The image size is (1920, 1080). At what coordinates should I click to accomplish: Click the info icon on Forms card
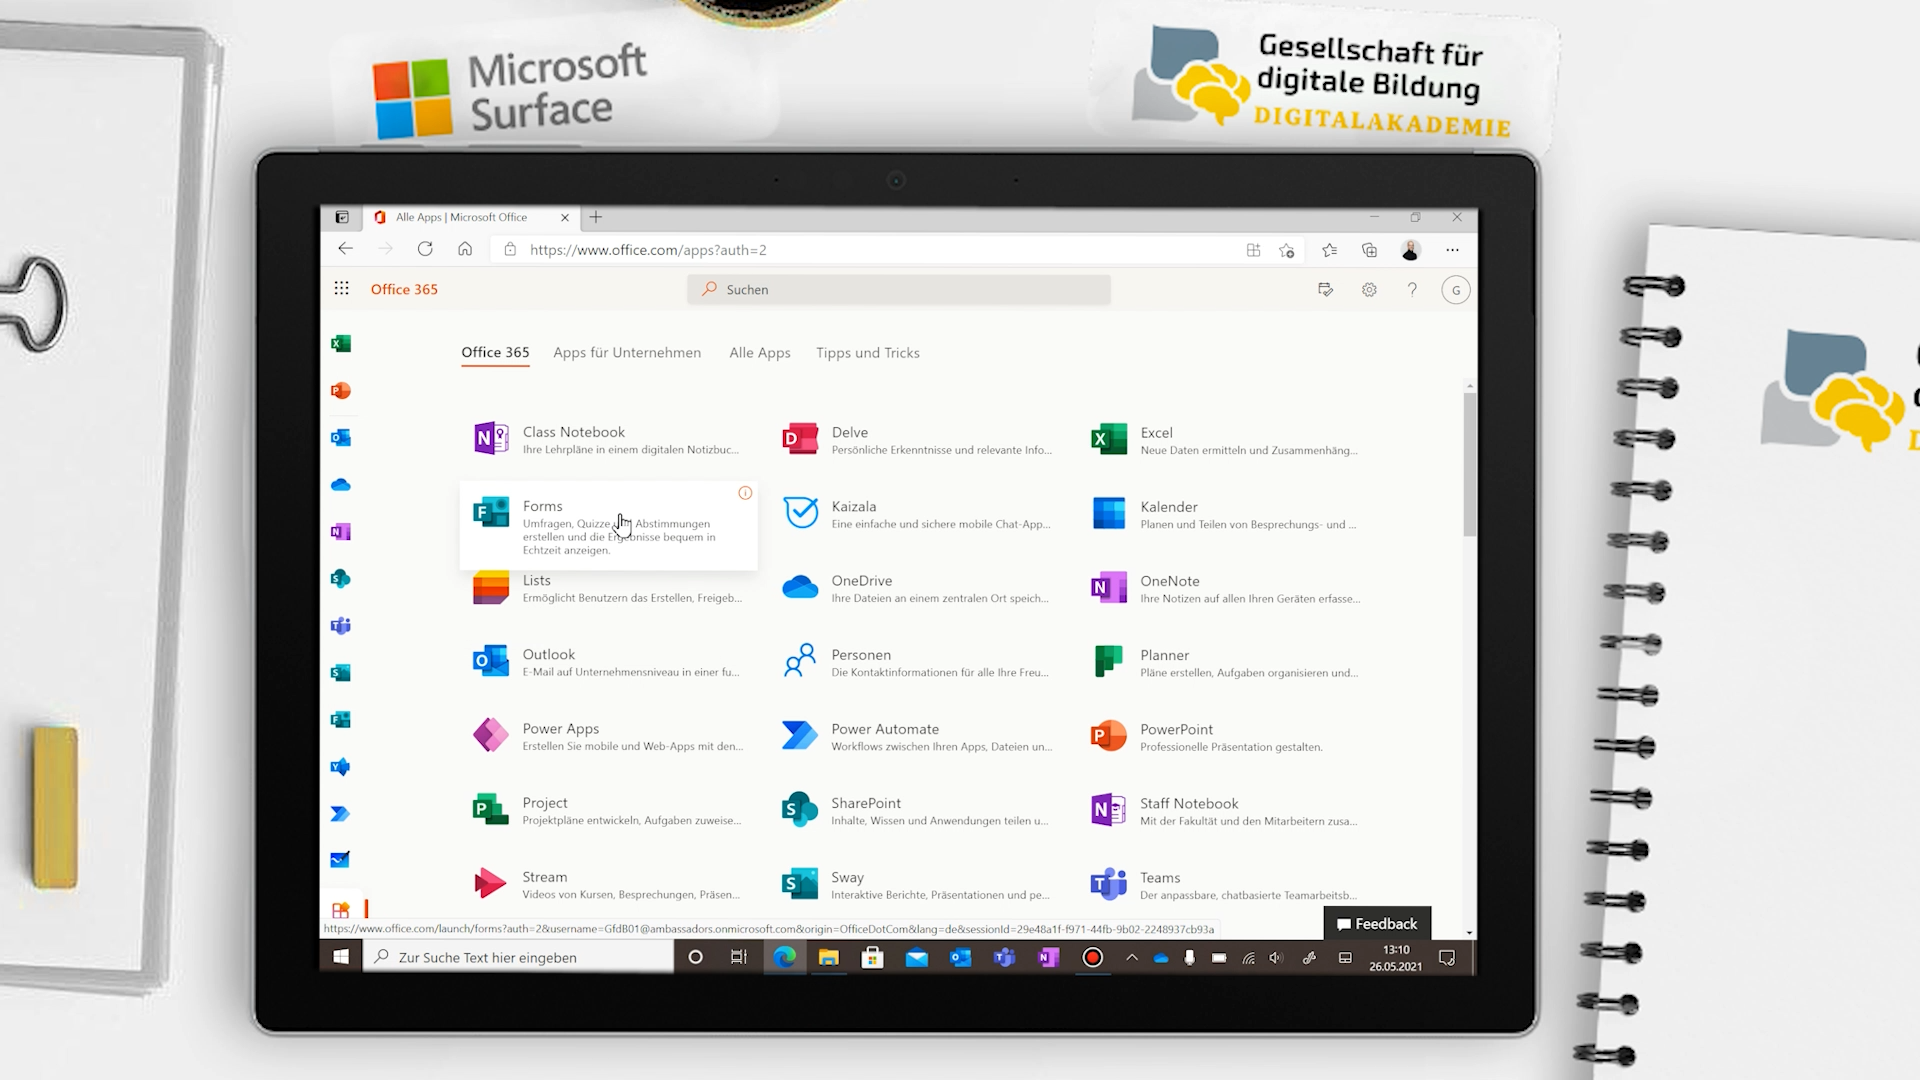click(745, 493)
